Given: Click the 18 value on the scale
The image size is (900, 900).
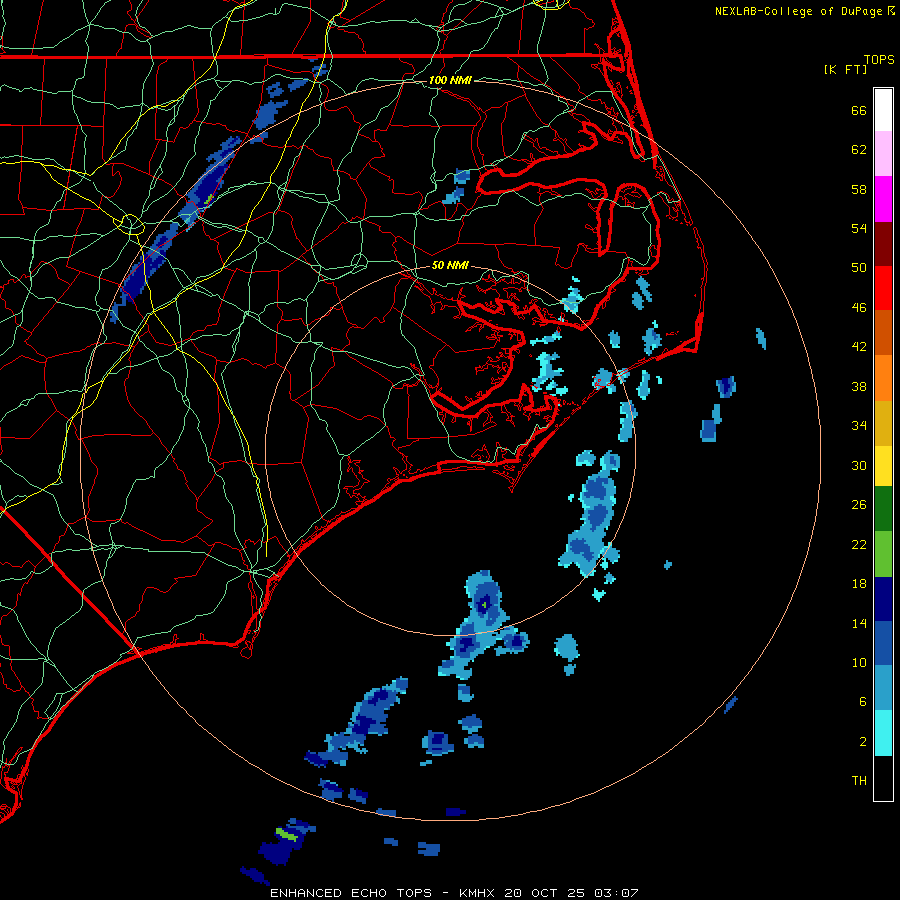Looking at the screenshot, I should (859, 584).
